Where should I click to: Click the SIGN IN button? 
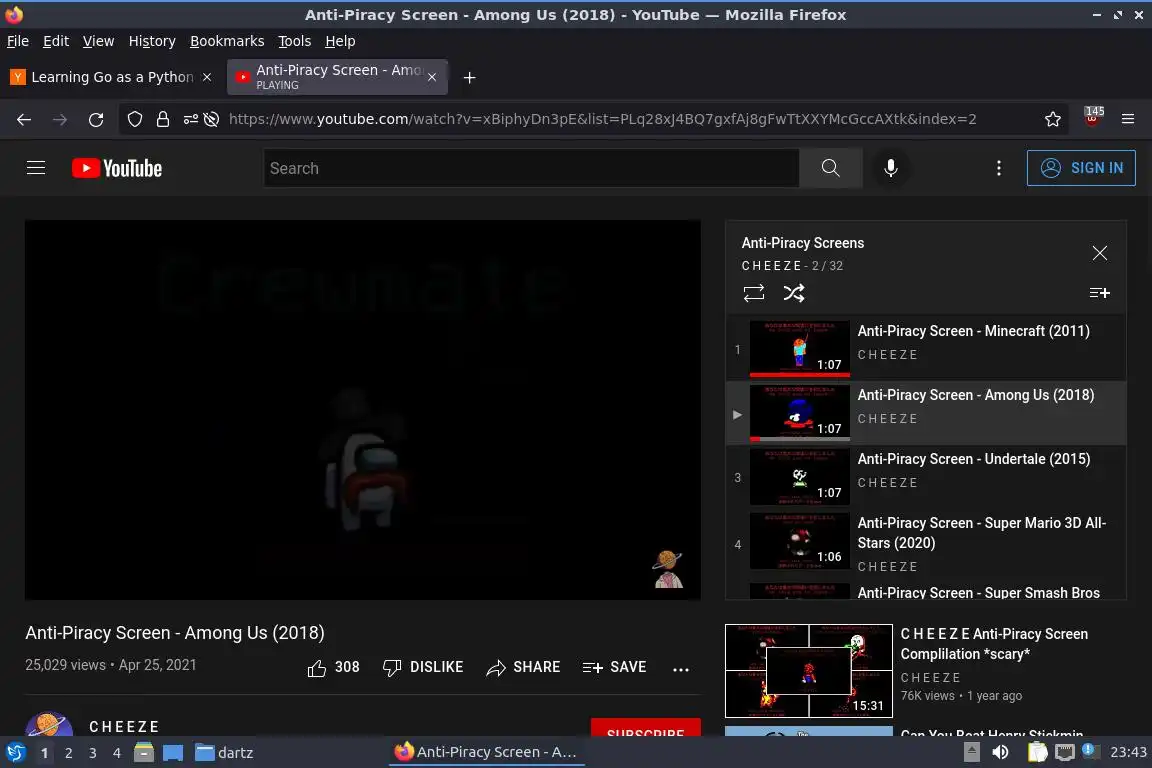[x=1081, y=168]
